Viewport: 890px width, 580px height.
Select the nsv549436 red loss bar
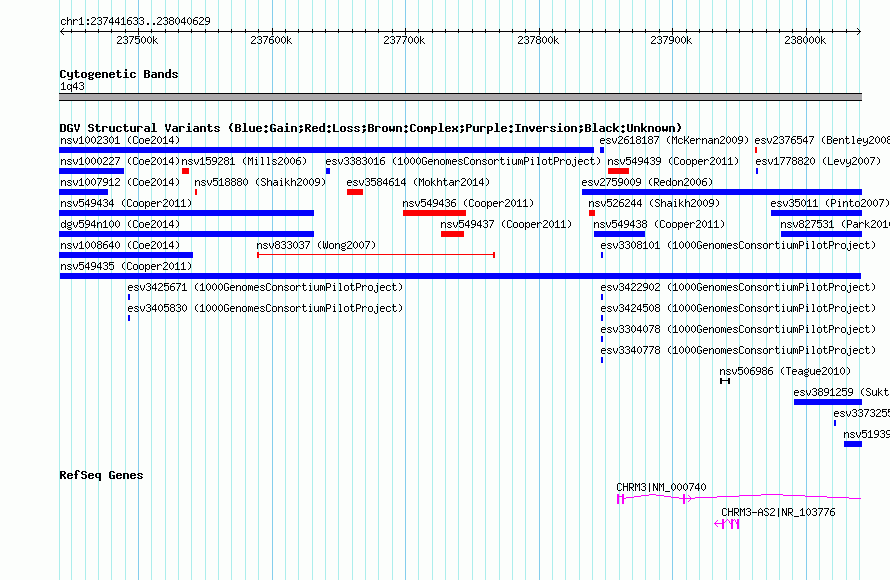(434, 213)
